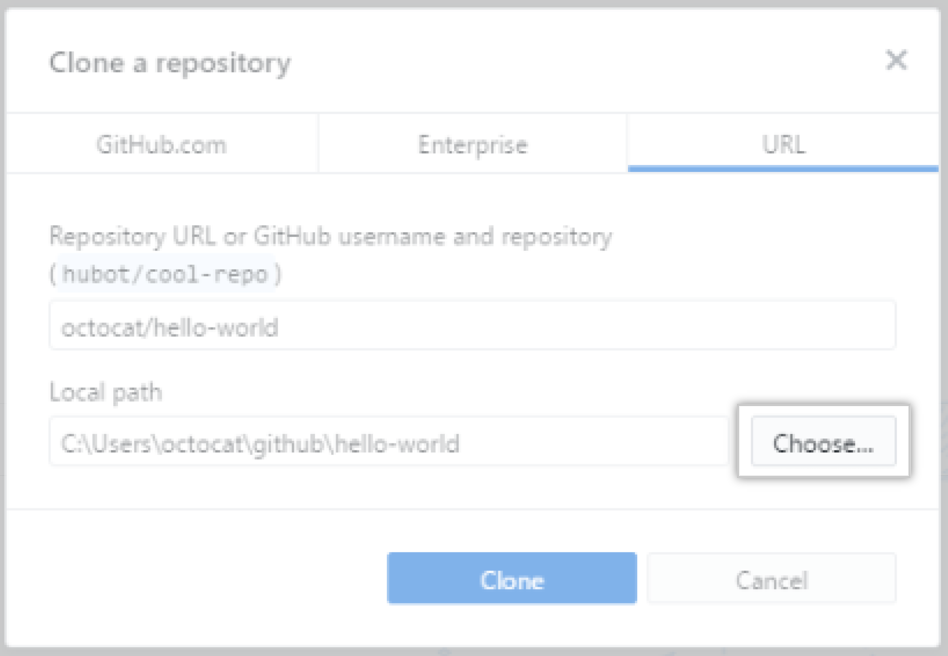Click the 'Local path' label
This screenshot has height=656, width=948.
pos(105,392)
